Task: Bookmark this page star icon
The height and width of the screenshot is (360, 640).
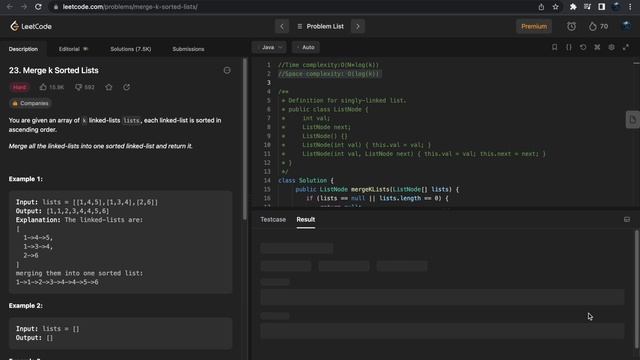Action: tap(556, 7)
